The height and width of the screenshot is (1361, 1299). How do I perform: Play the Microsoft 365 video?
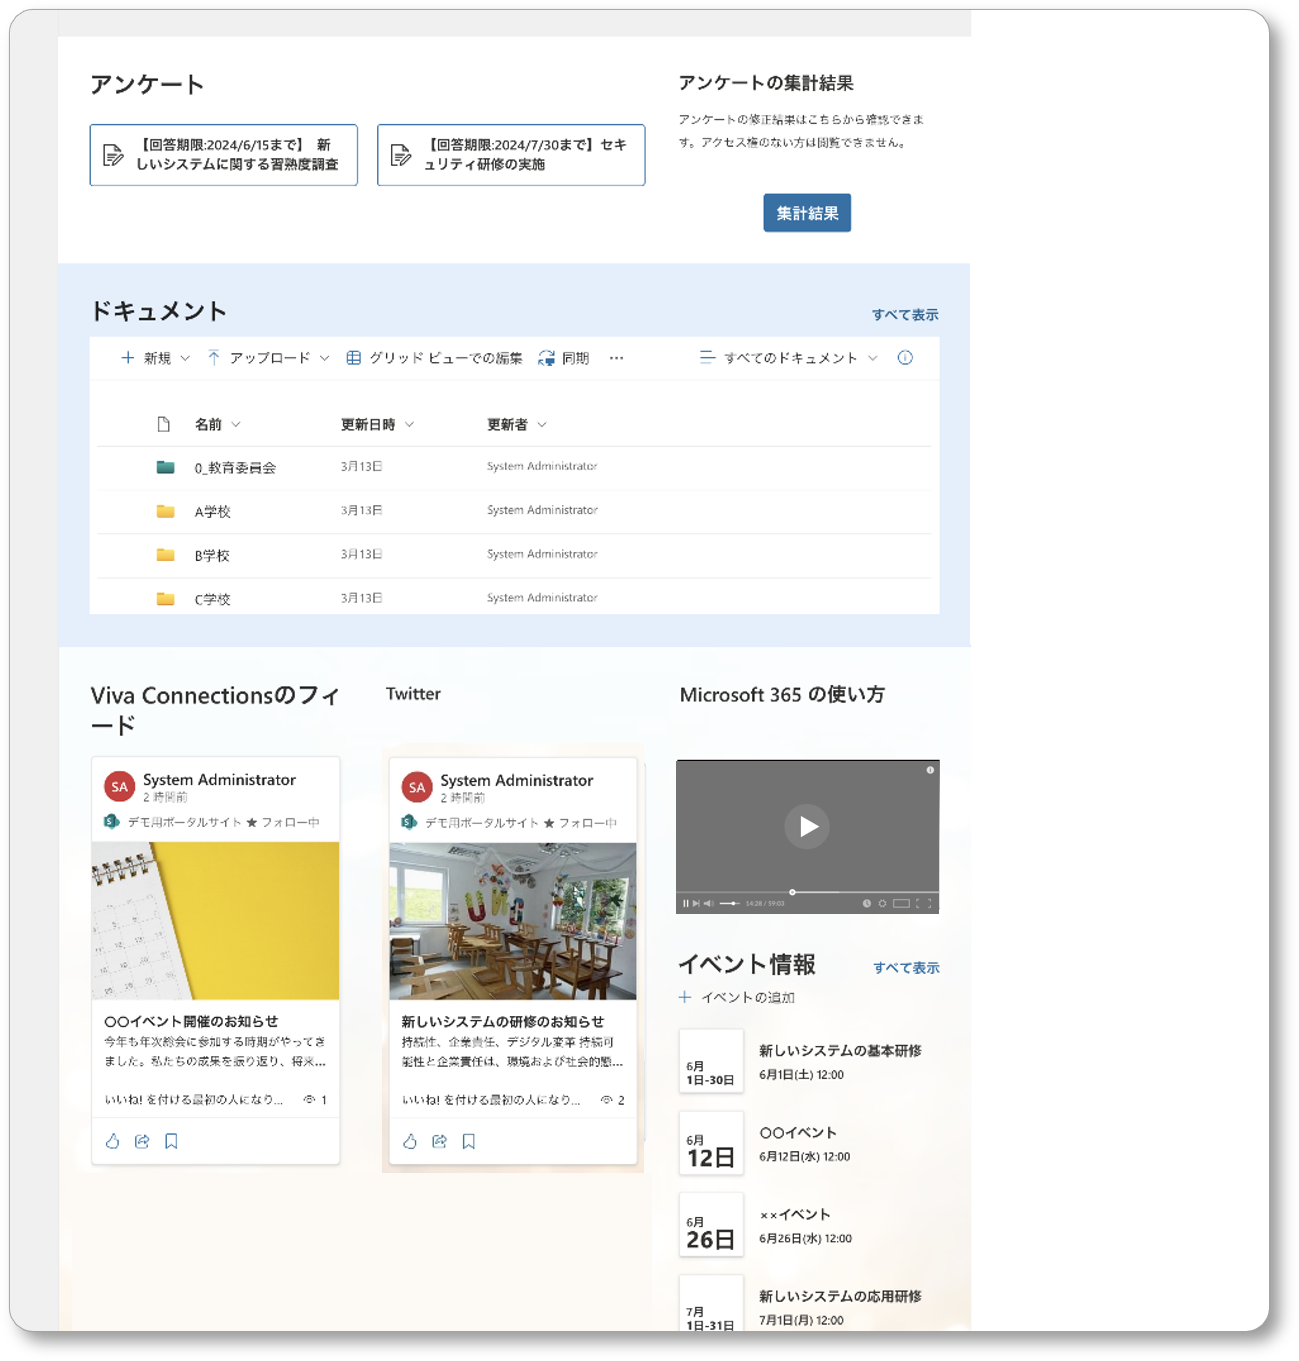[x=807, y=827]
